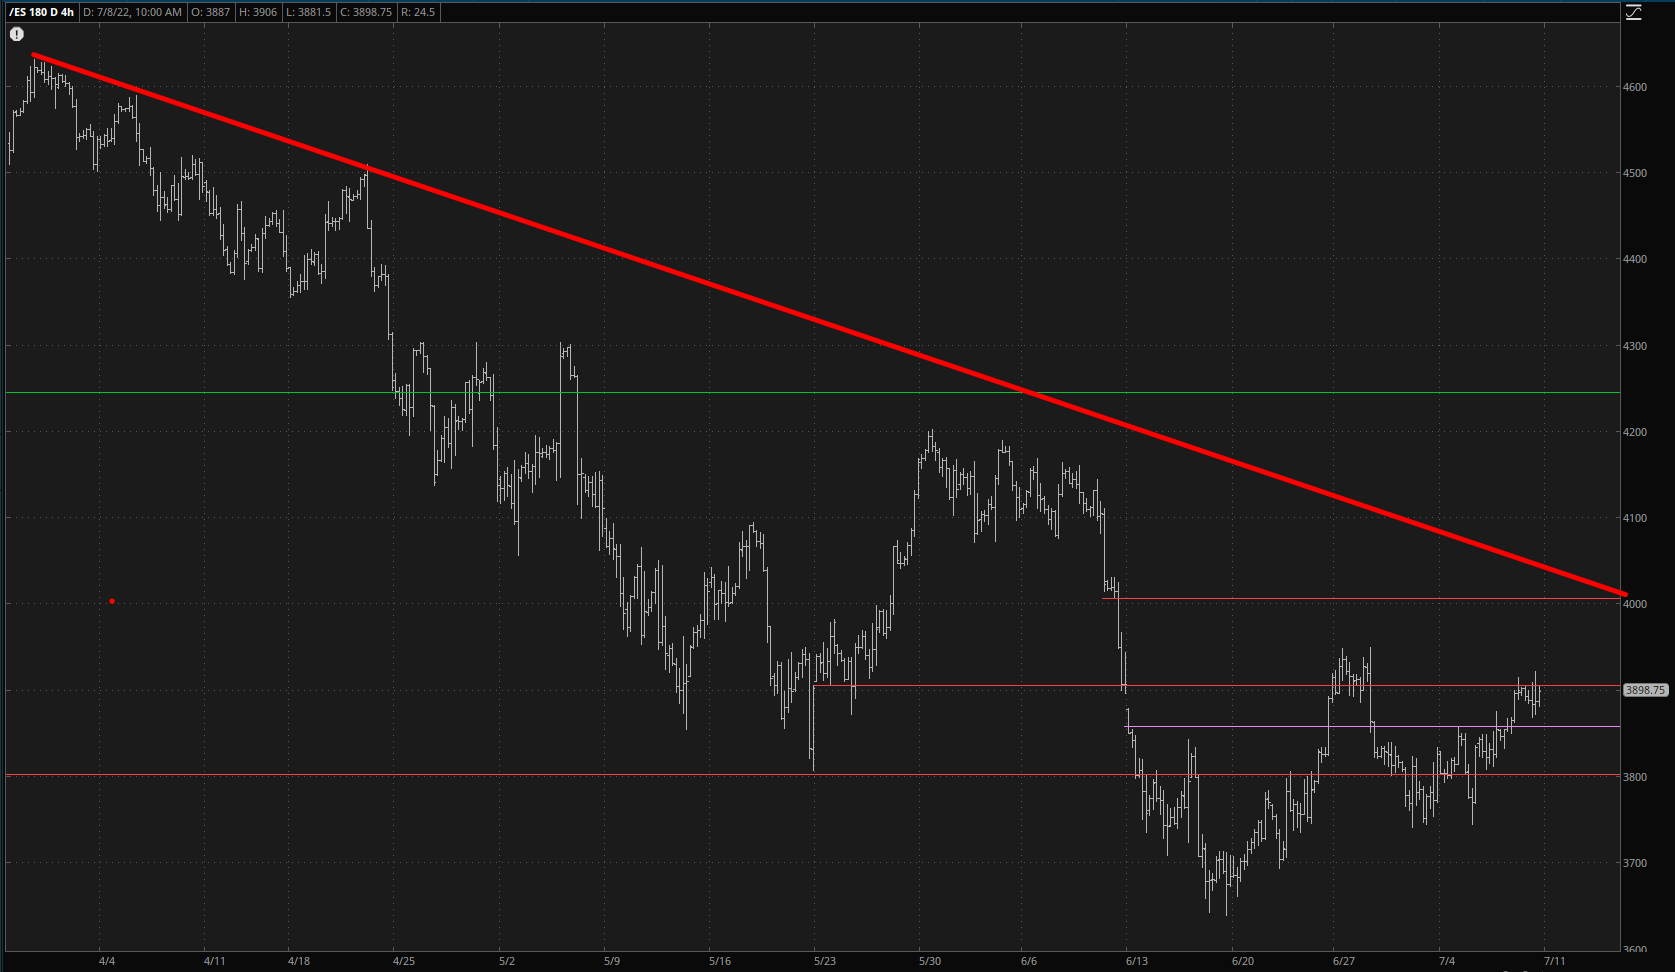Click the 5/30 date axis label

pos(930,961)
